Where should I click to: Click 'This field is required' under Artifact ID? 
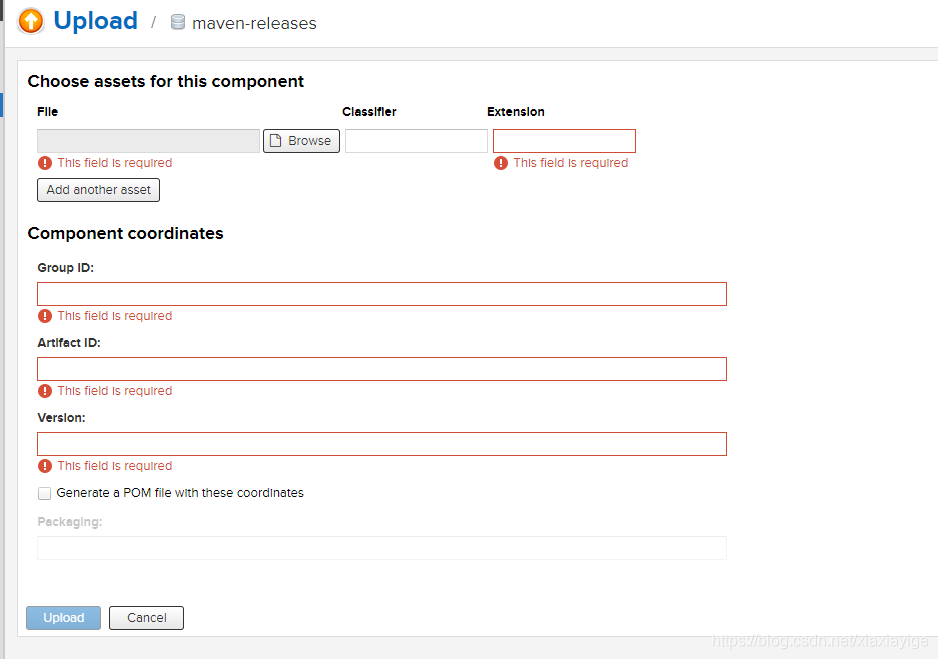click(x=115, y=391)
